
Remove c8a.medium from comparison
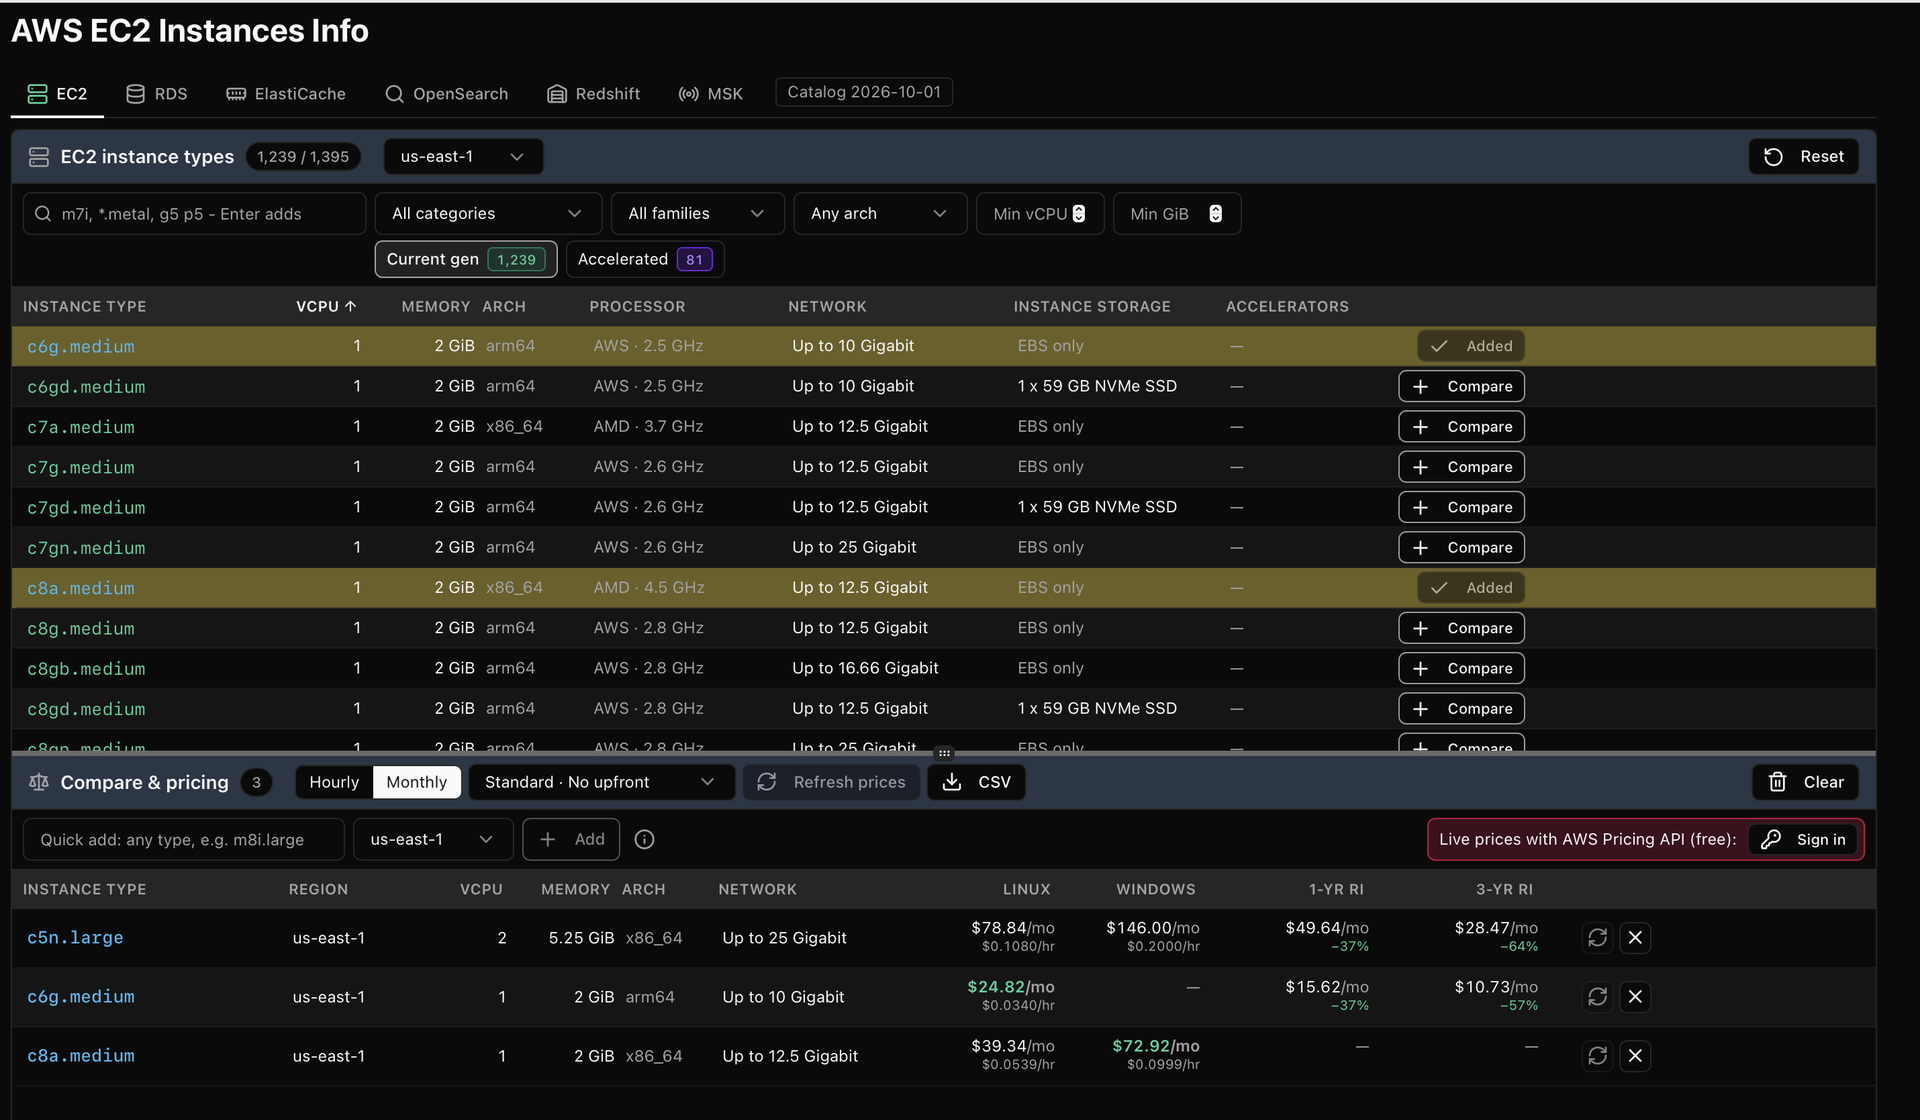pyautogui.click(x=1635, y=1056)
